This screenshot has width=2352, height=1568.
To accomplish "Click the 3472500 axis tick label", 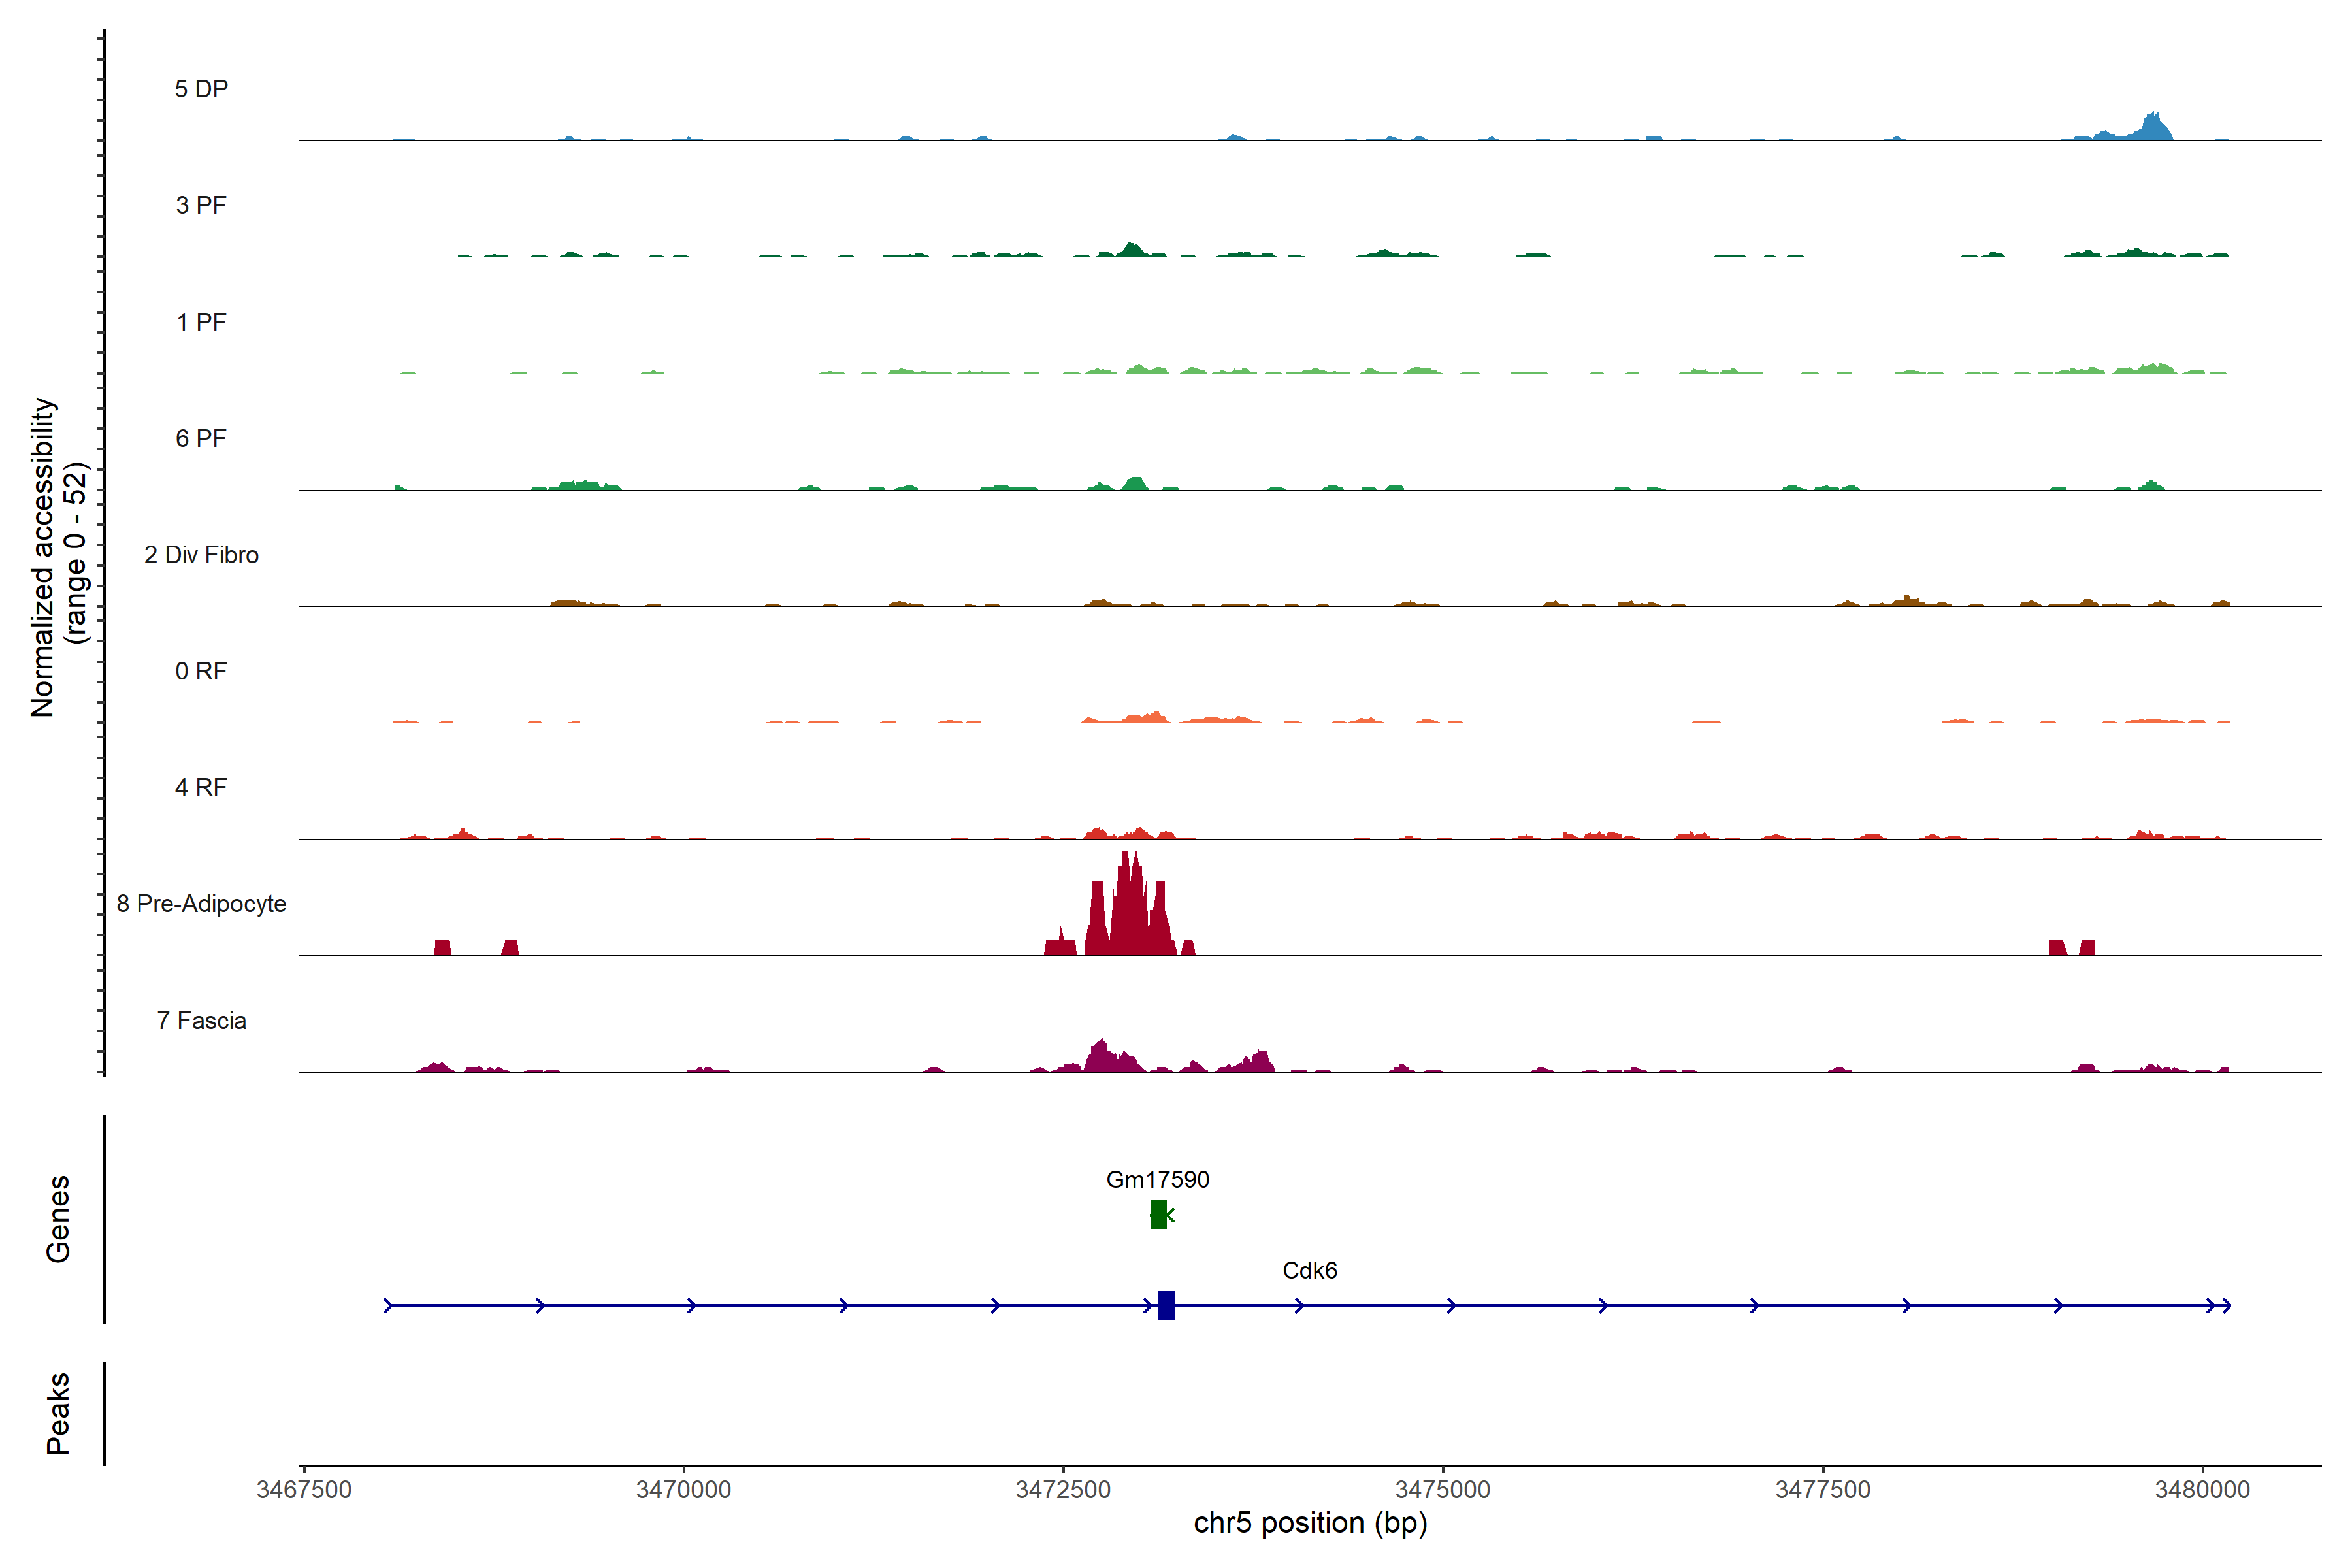I will point(1063,1489).
